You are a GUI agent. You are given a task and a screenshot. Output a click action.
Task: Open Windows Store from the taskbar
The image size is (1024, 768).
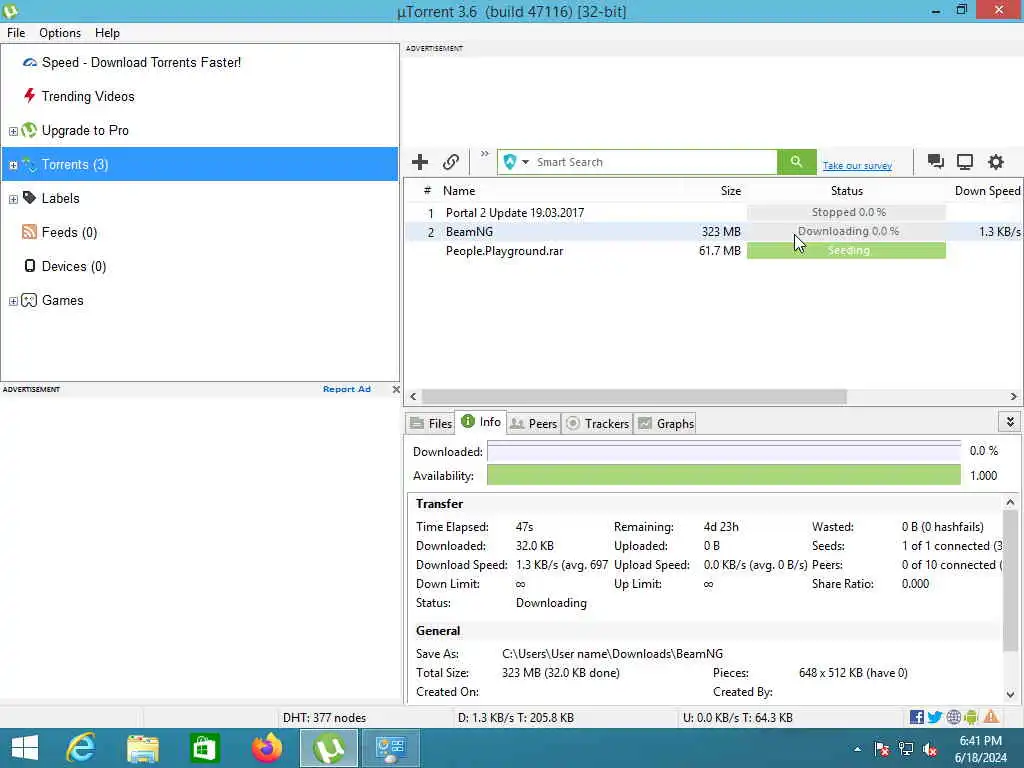tap(204, 748)
